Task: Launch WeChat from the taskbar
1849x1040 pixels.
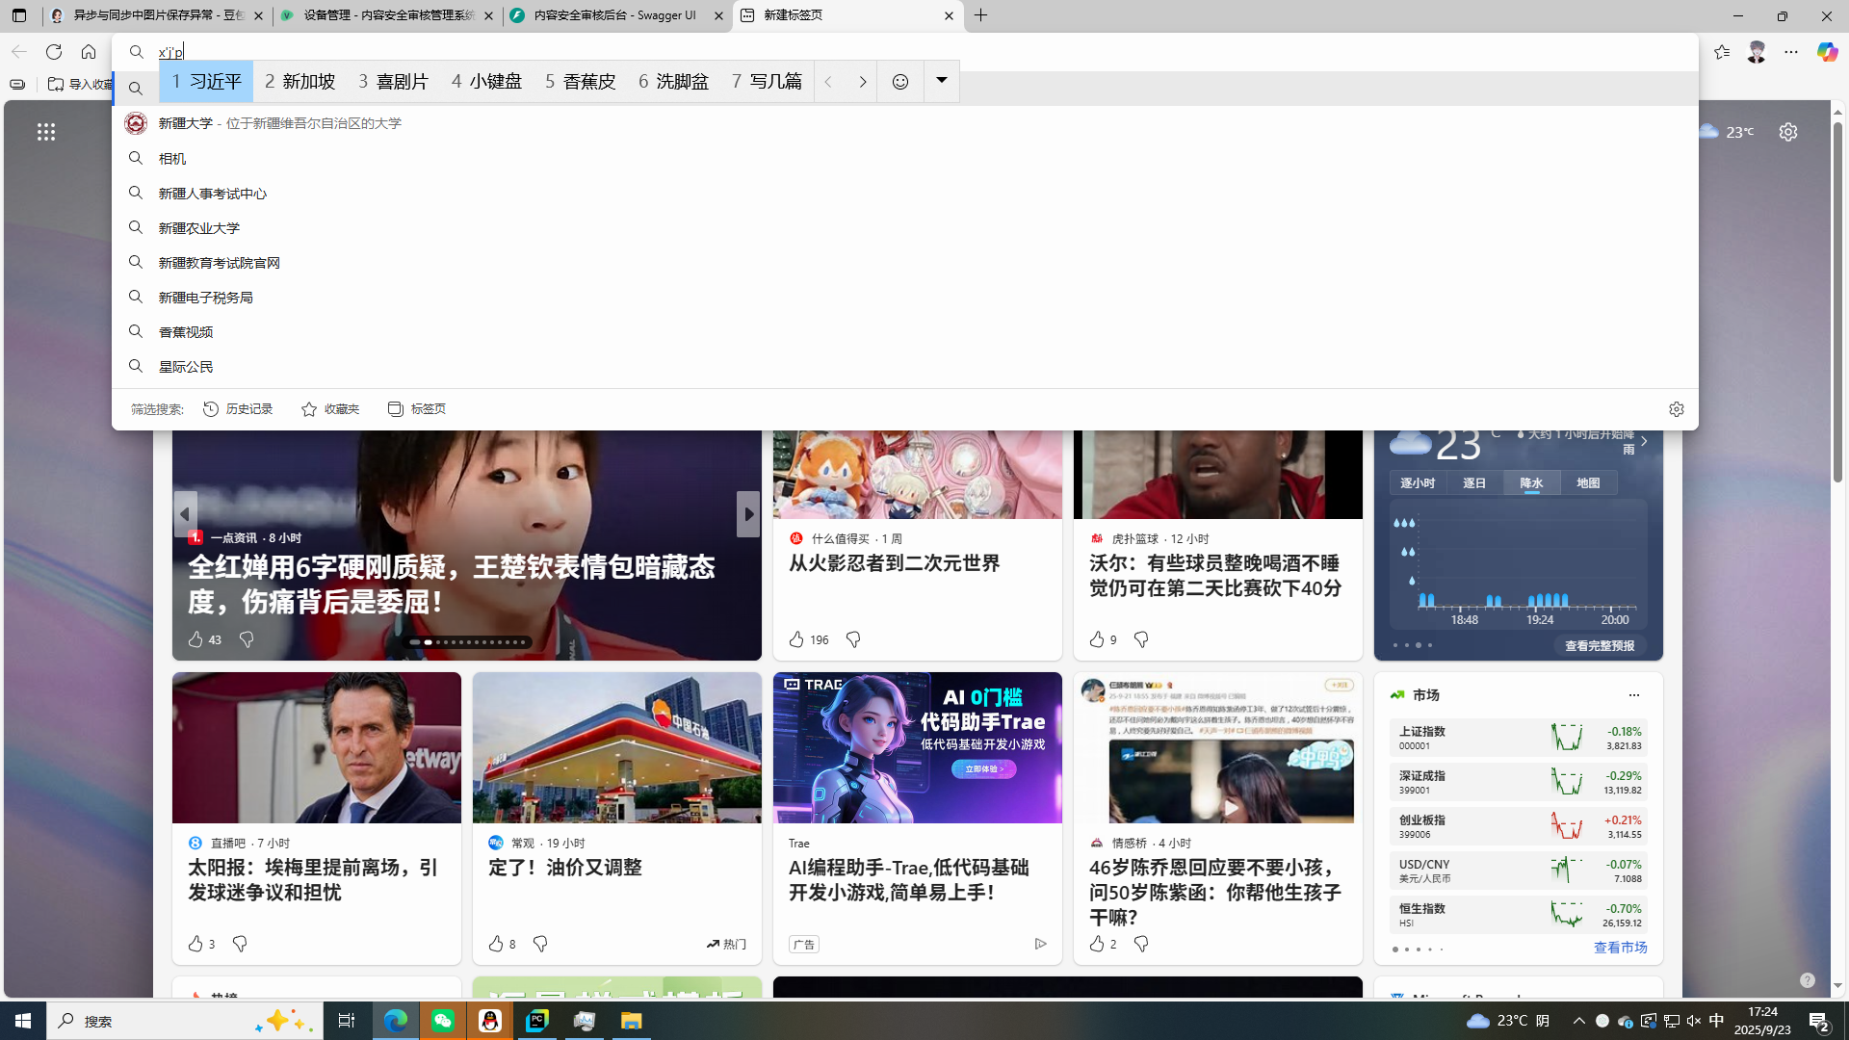Action: coord(443,1020)
